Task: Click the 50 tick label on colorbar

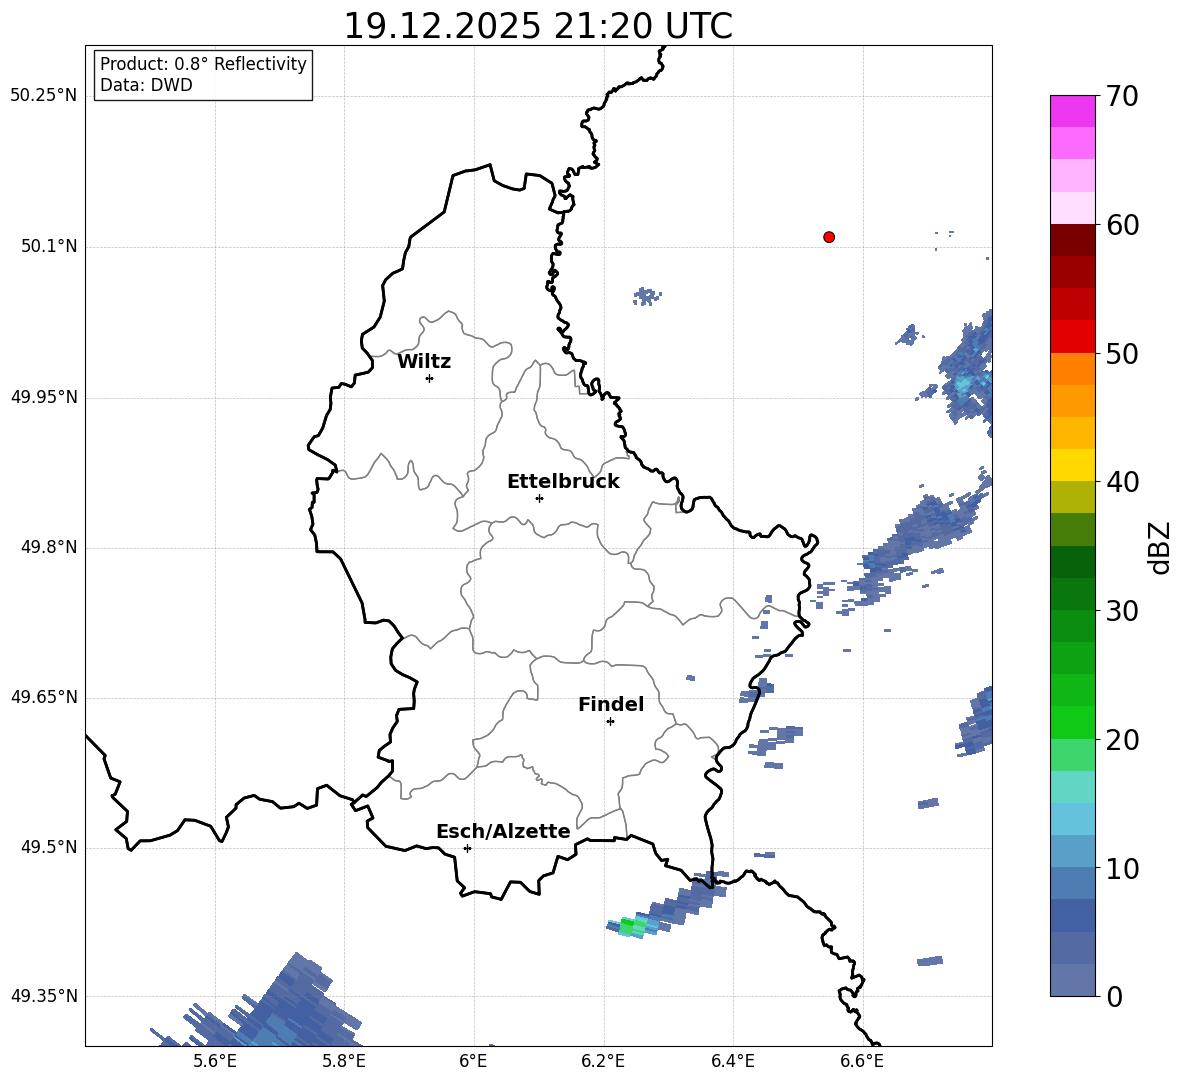Action: click(1122, 354)
